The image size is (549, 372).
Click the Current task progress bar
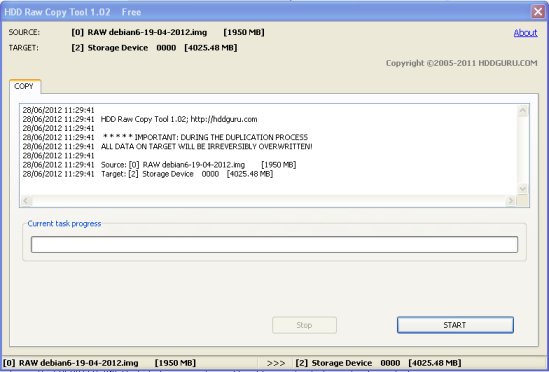274,244
